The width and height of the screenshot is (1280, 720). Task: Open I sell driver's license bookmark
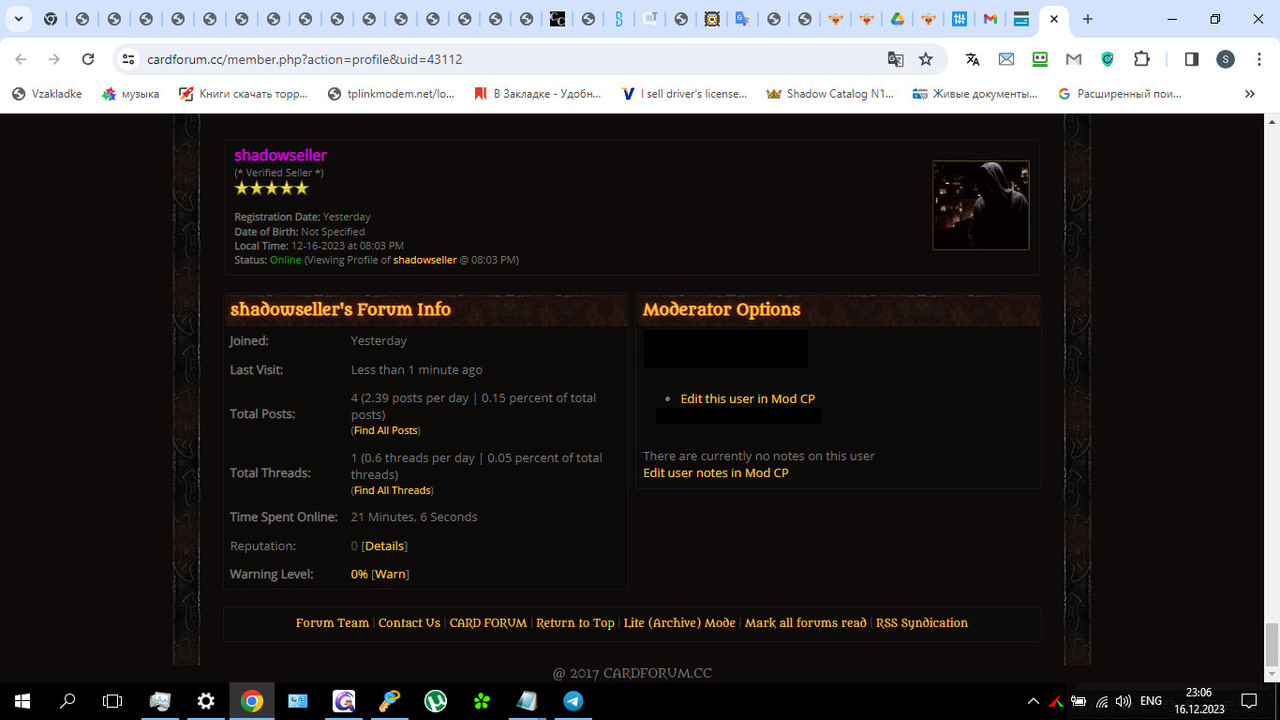(684, 93)
